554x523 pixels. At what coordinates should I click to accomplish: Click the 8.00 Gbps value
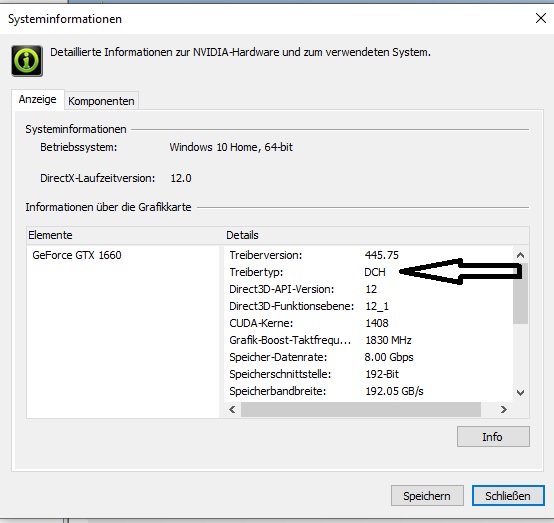pyautogui.click(x=389, y=357)
